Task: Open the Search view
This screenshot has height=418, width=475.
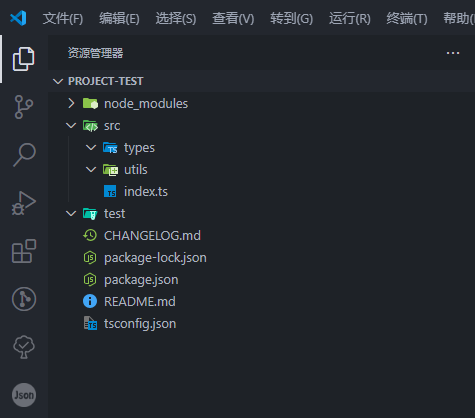Action: 24,155
